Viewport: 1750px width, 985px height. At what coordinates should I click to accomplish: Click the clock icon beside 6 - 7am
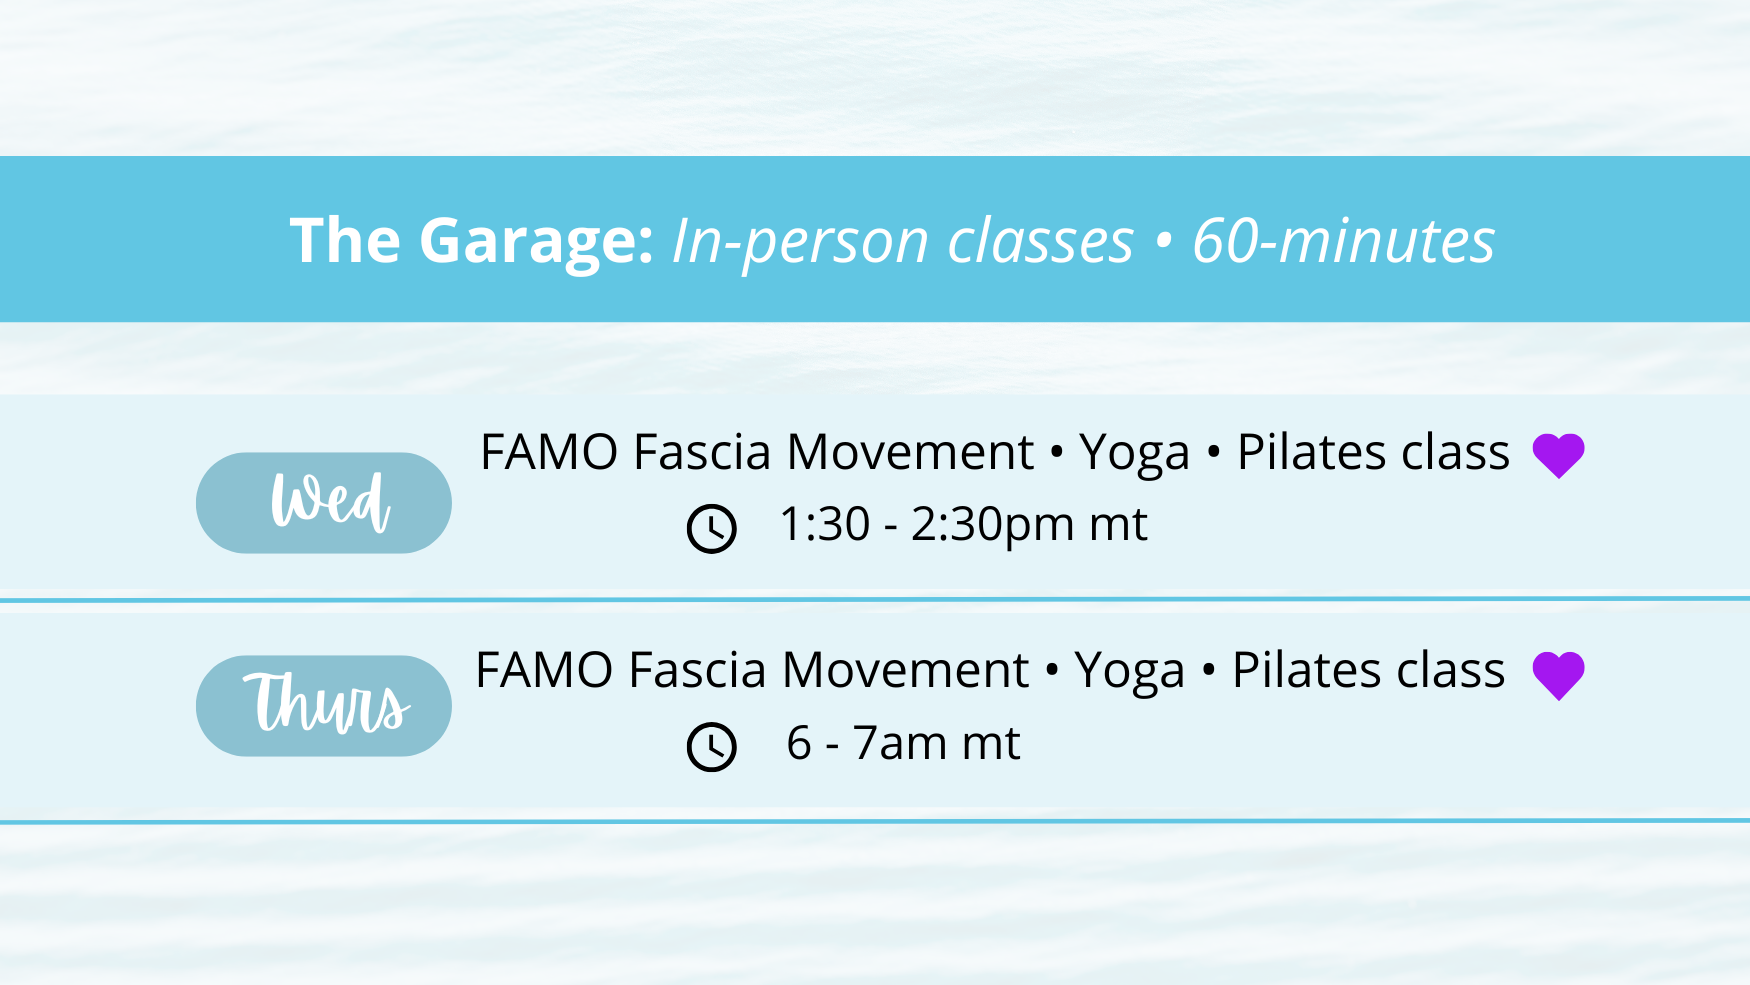click(712, 747)
